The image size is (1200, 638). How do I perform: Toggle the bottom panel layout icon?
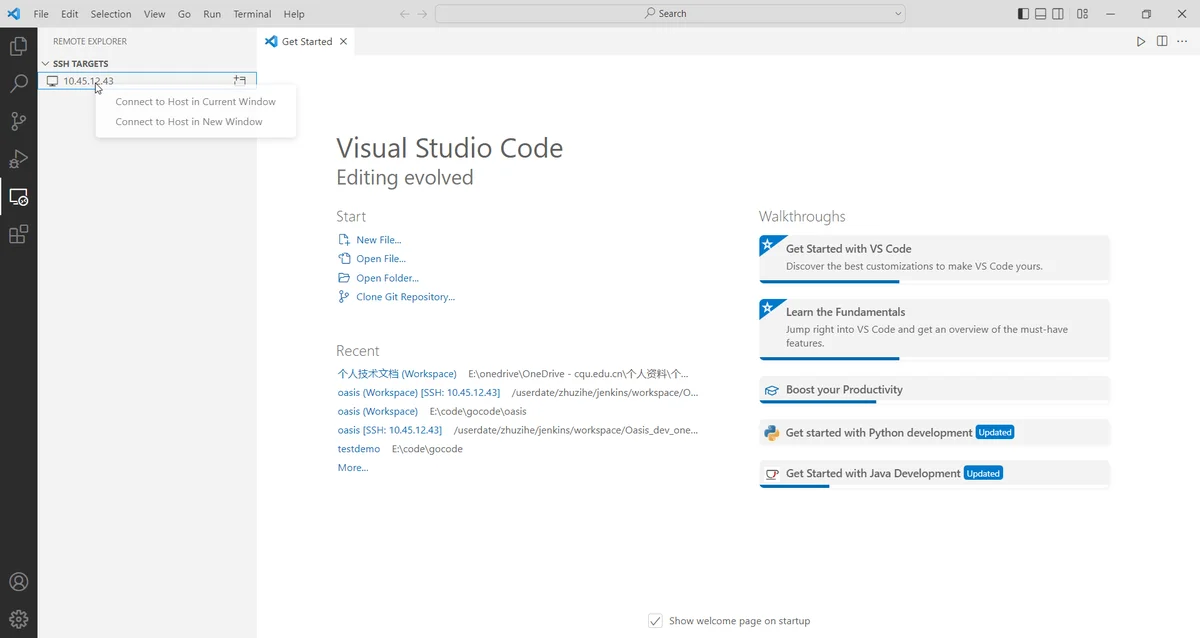click(1041, 14)
